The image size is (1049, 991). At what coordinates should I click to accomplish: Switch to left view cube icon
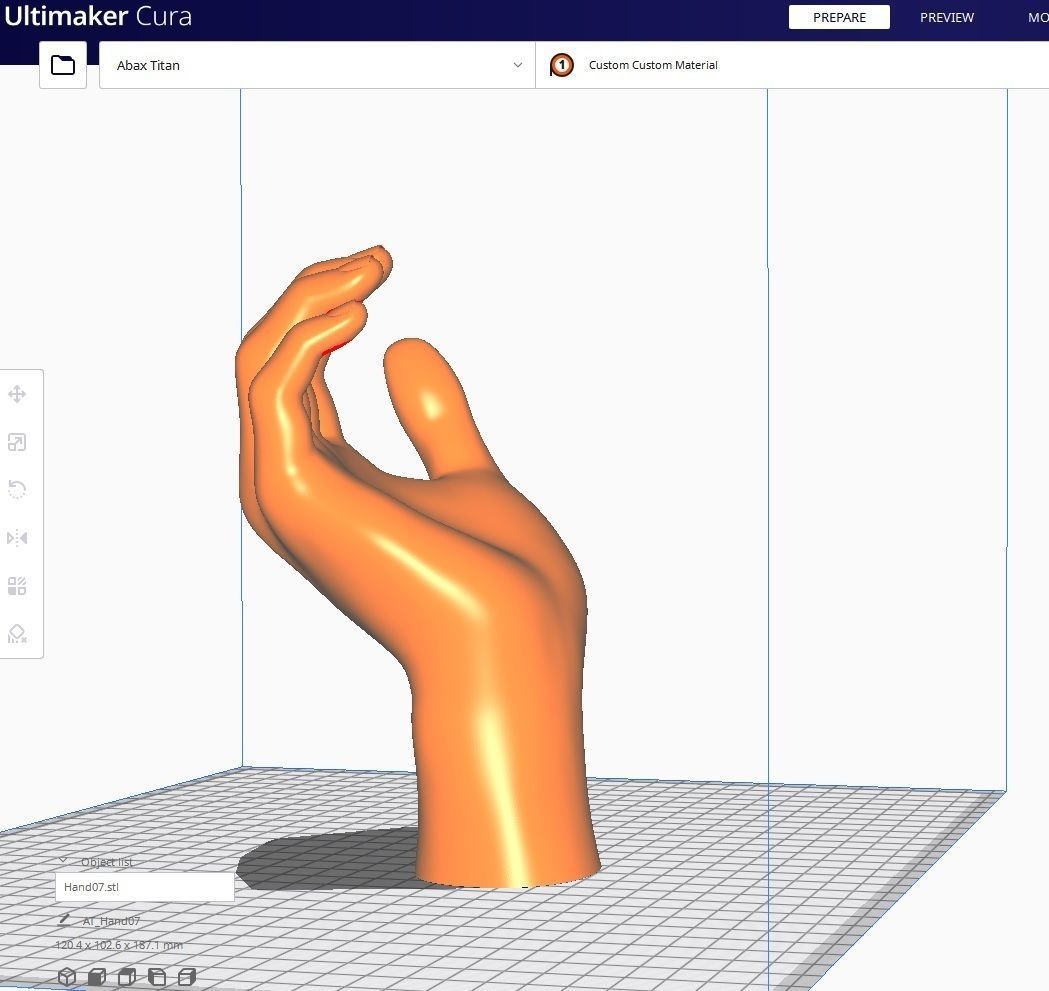point(157,977)
